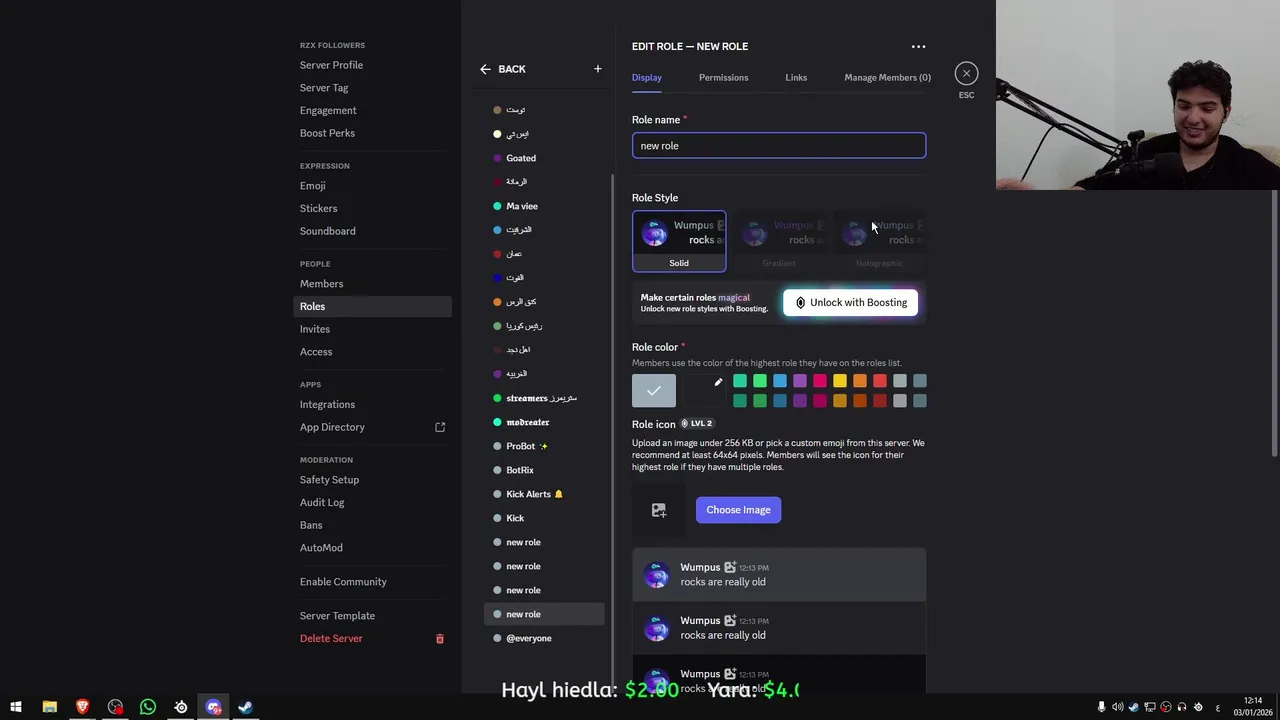
Task: Open the custom color picker with the pencil icon
Action: (x=718, y=382)
